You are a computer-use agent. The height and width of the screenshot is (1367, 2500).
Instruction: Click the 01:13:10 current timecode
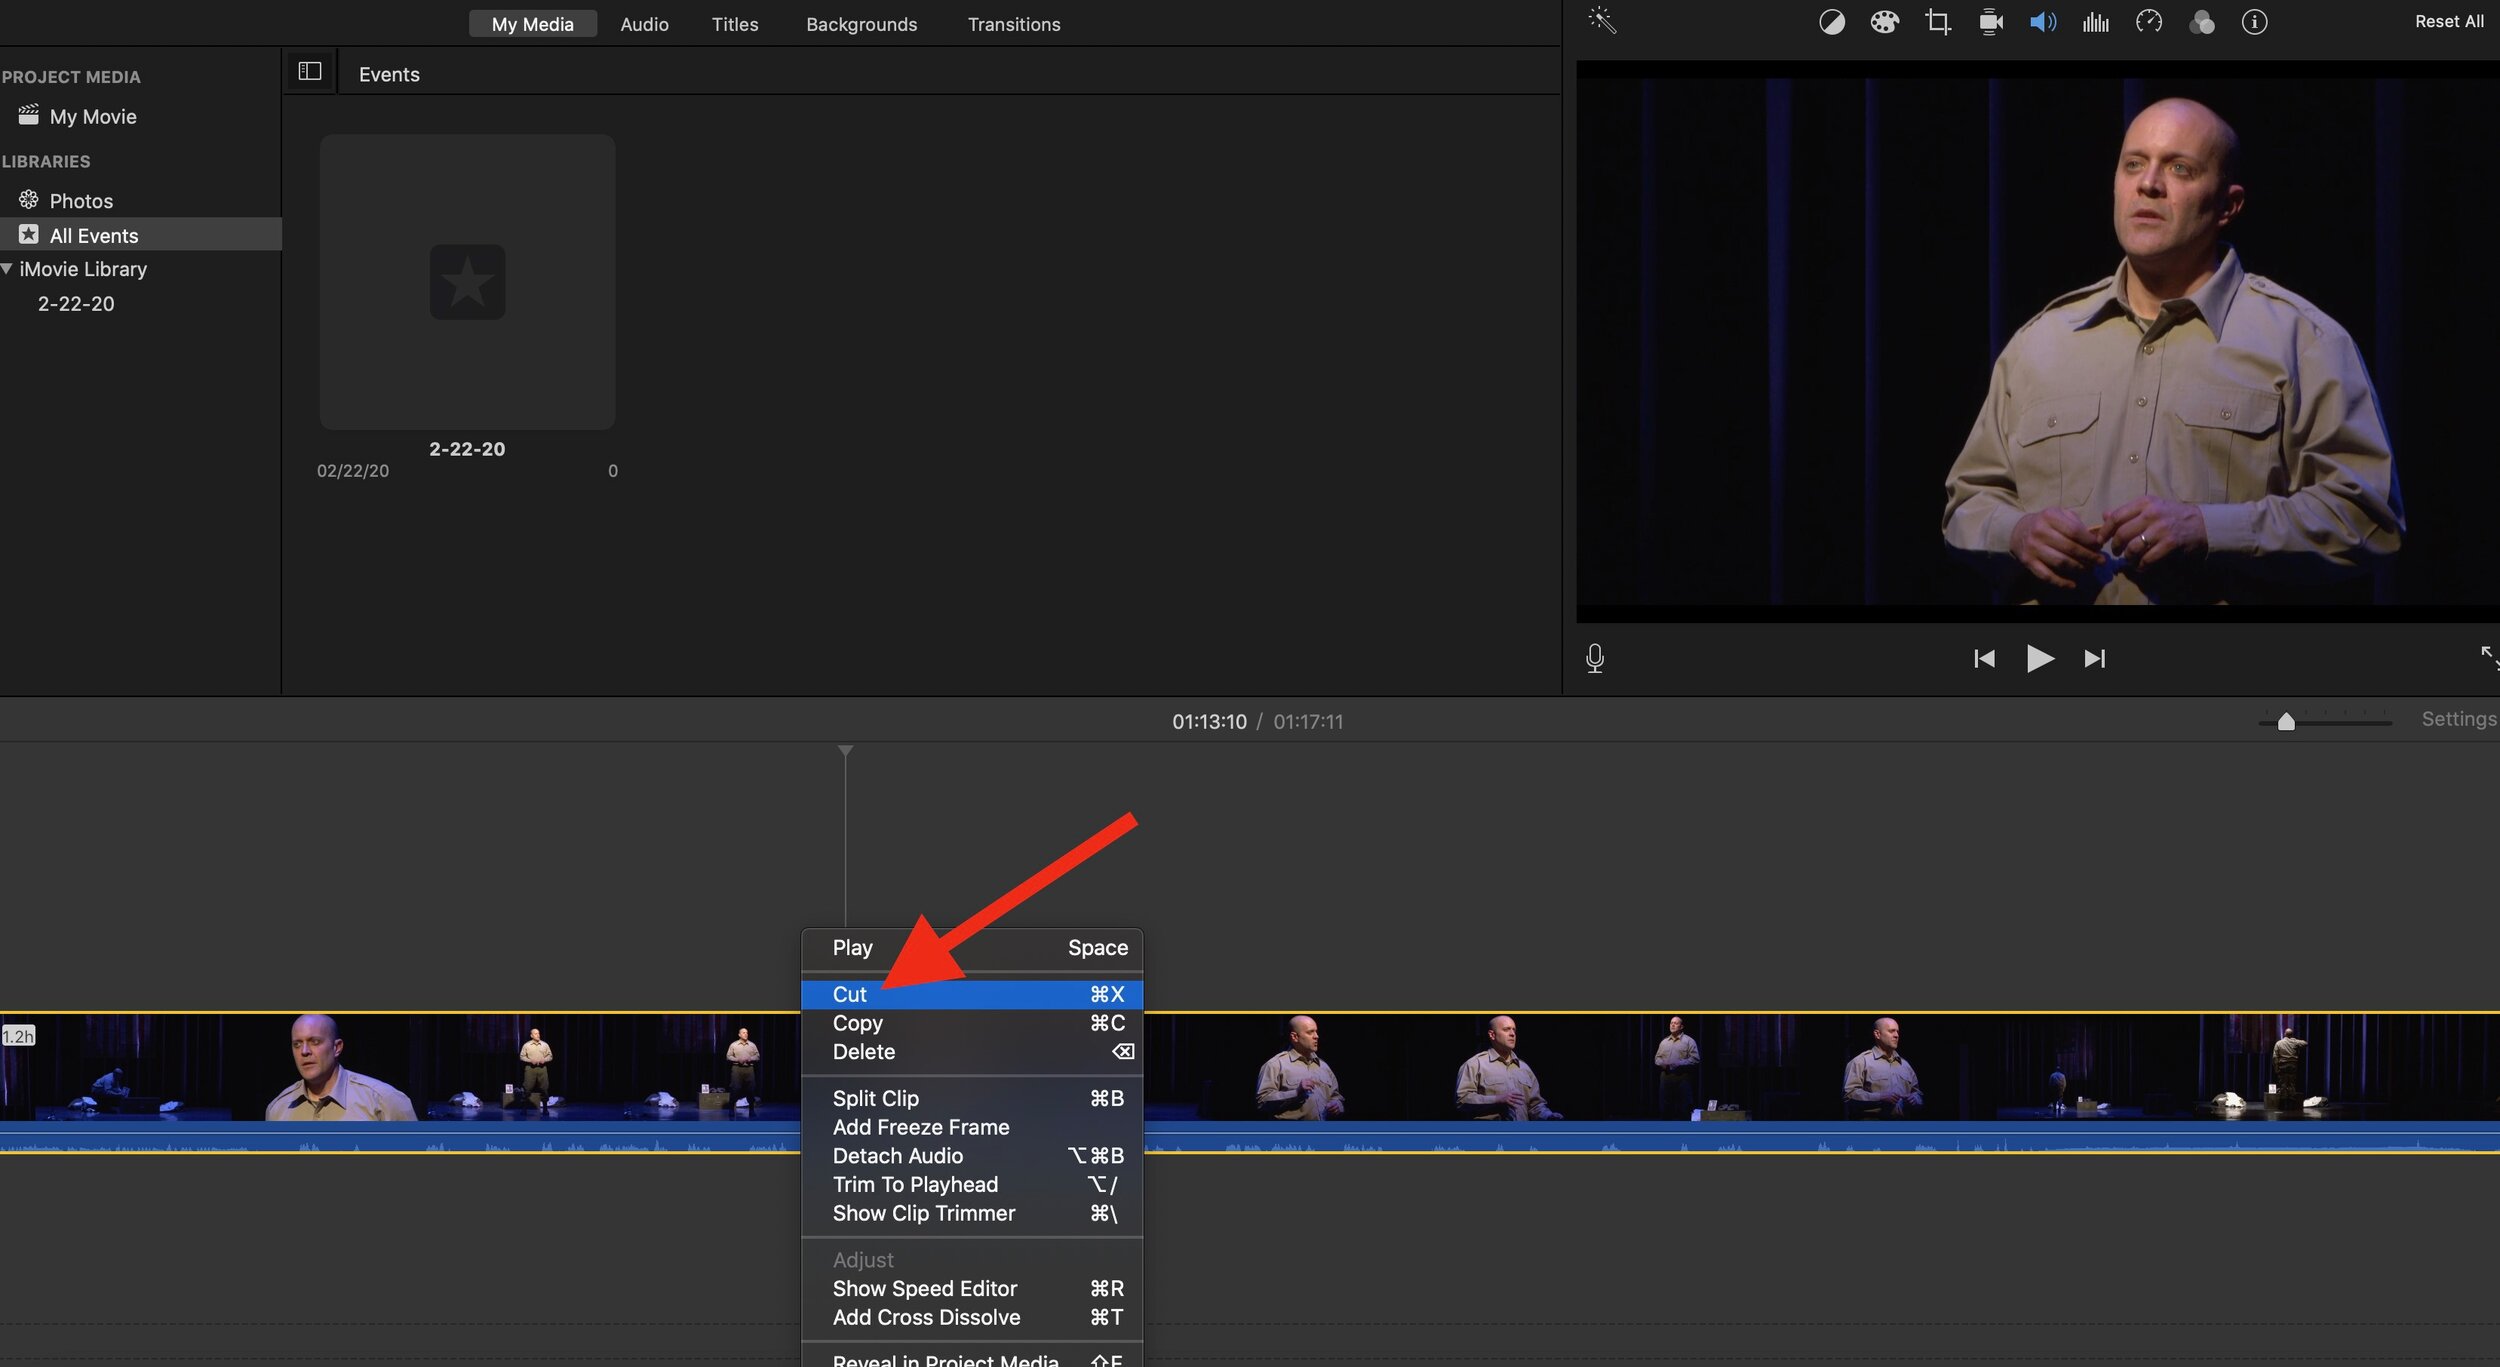1209,721
